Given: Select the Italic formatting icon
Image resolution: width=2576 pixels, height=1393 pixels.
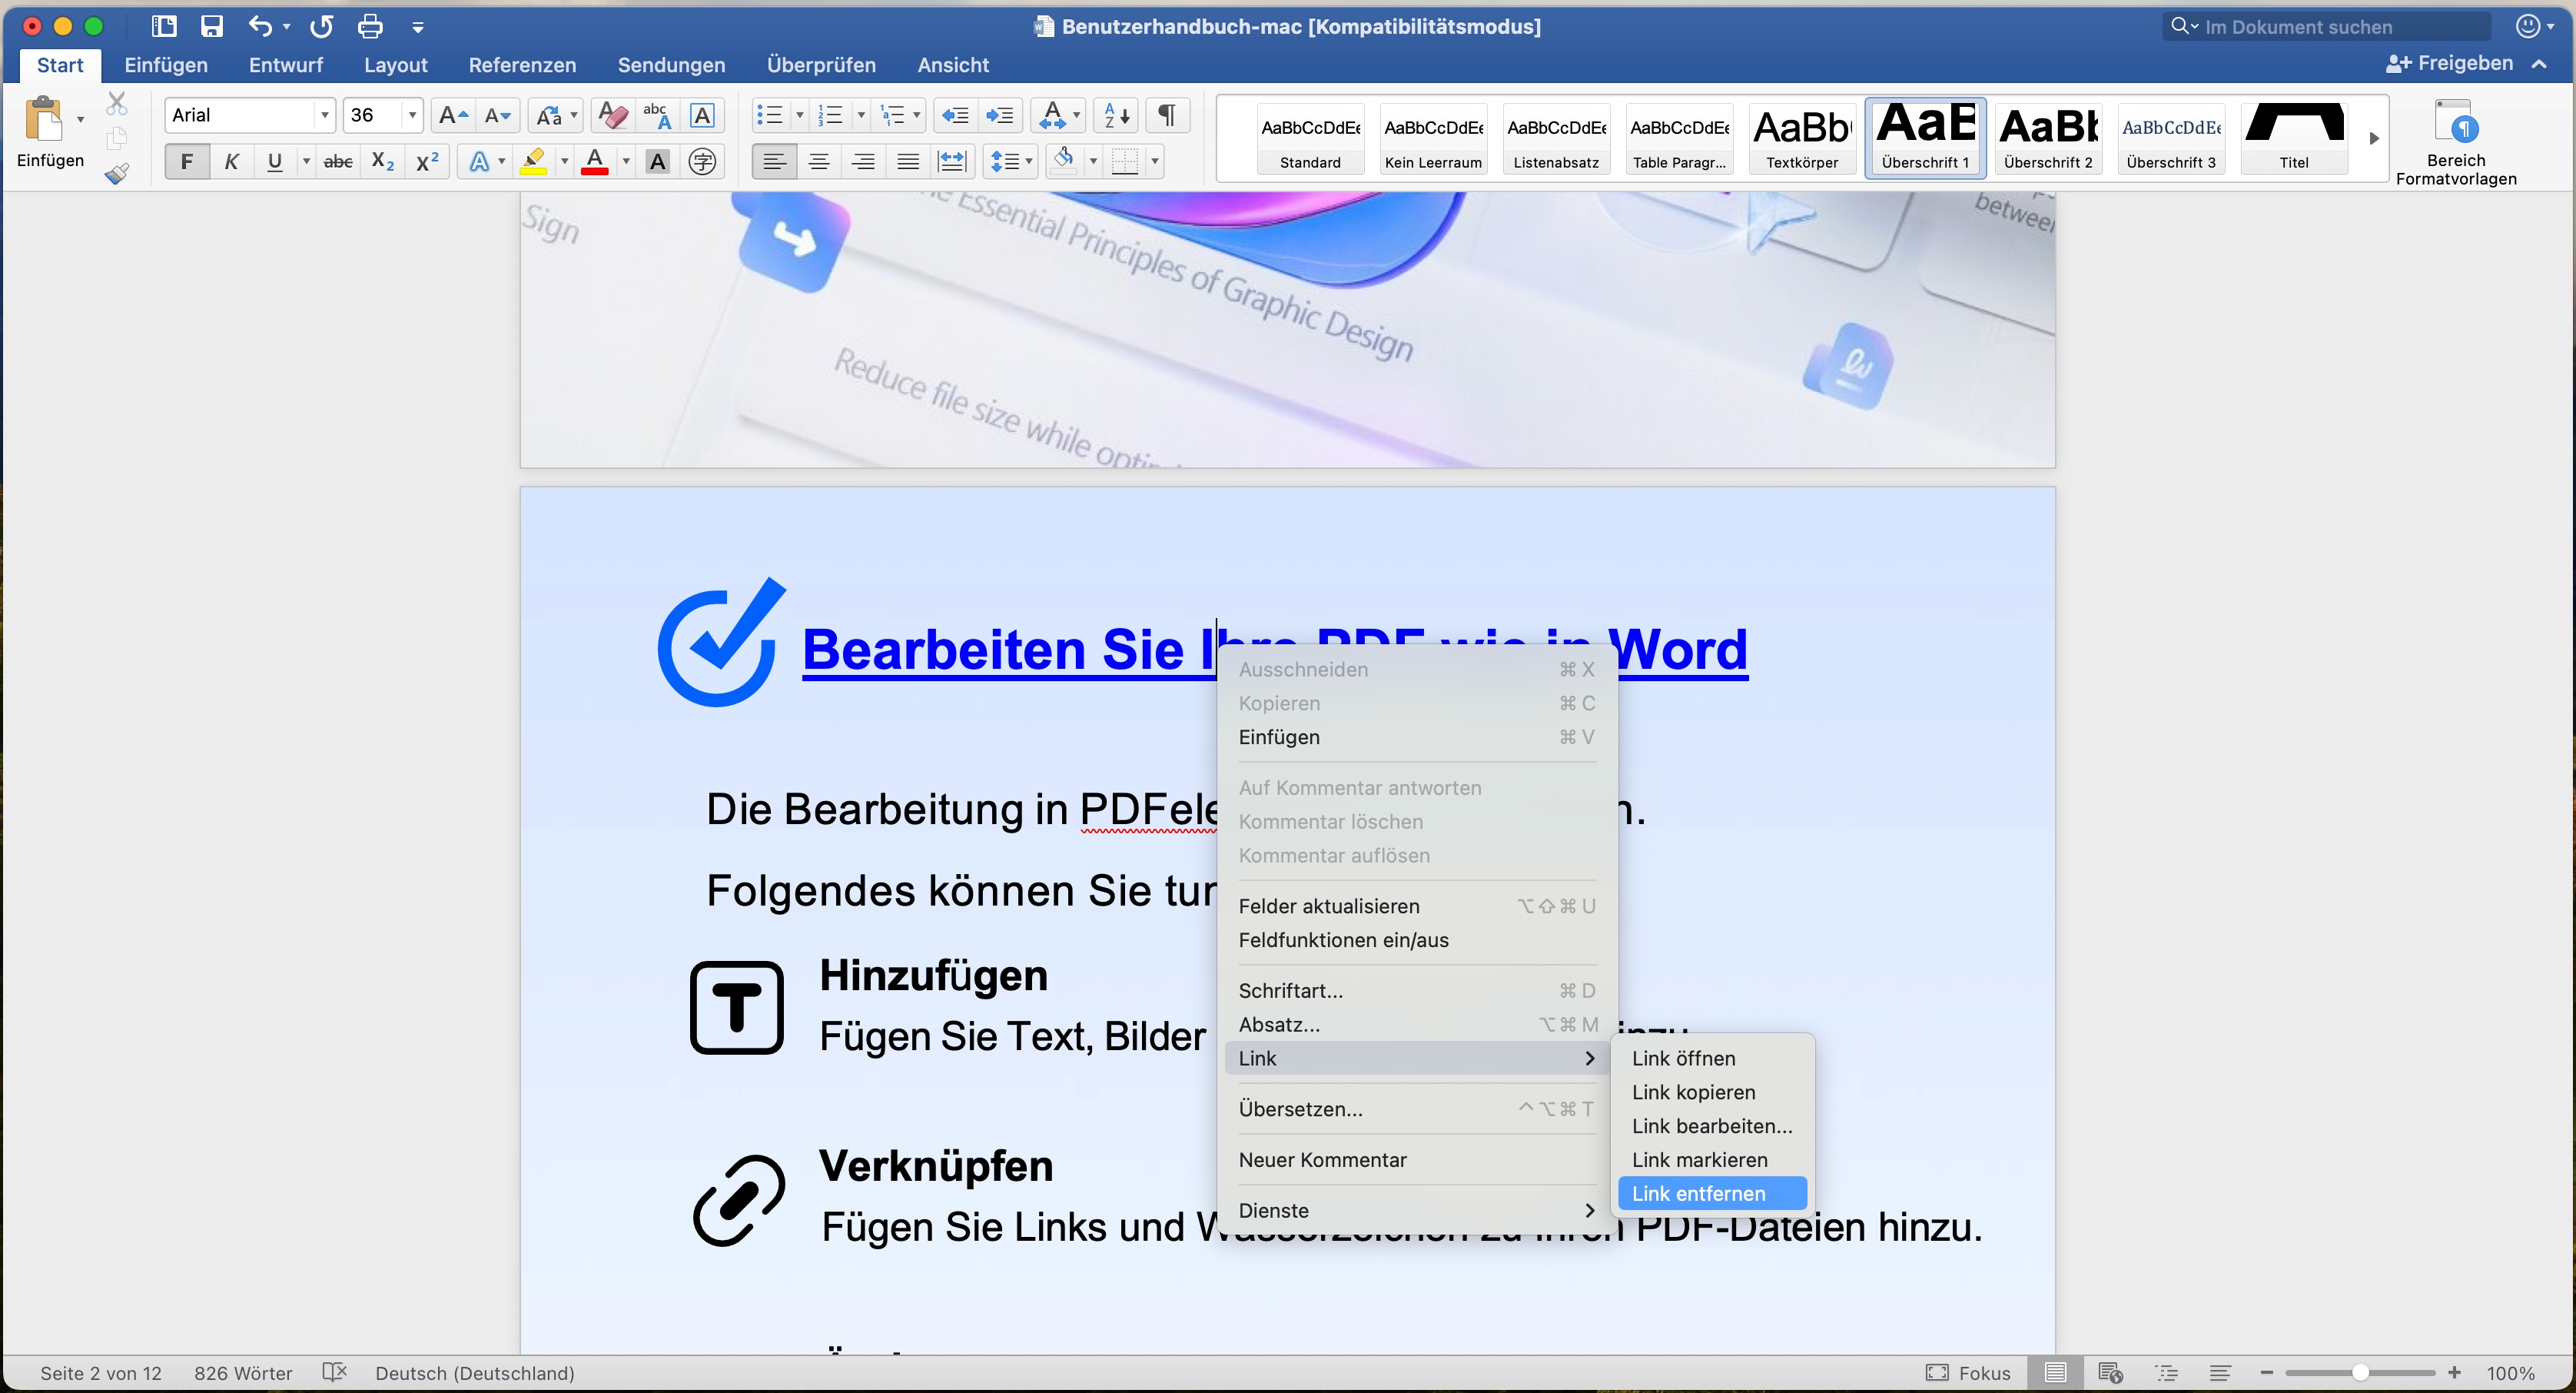Looking at the screenshot, I should pyautogui.click(x=231, y=160).
